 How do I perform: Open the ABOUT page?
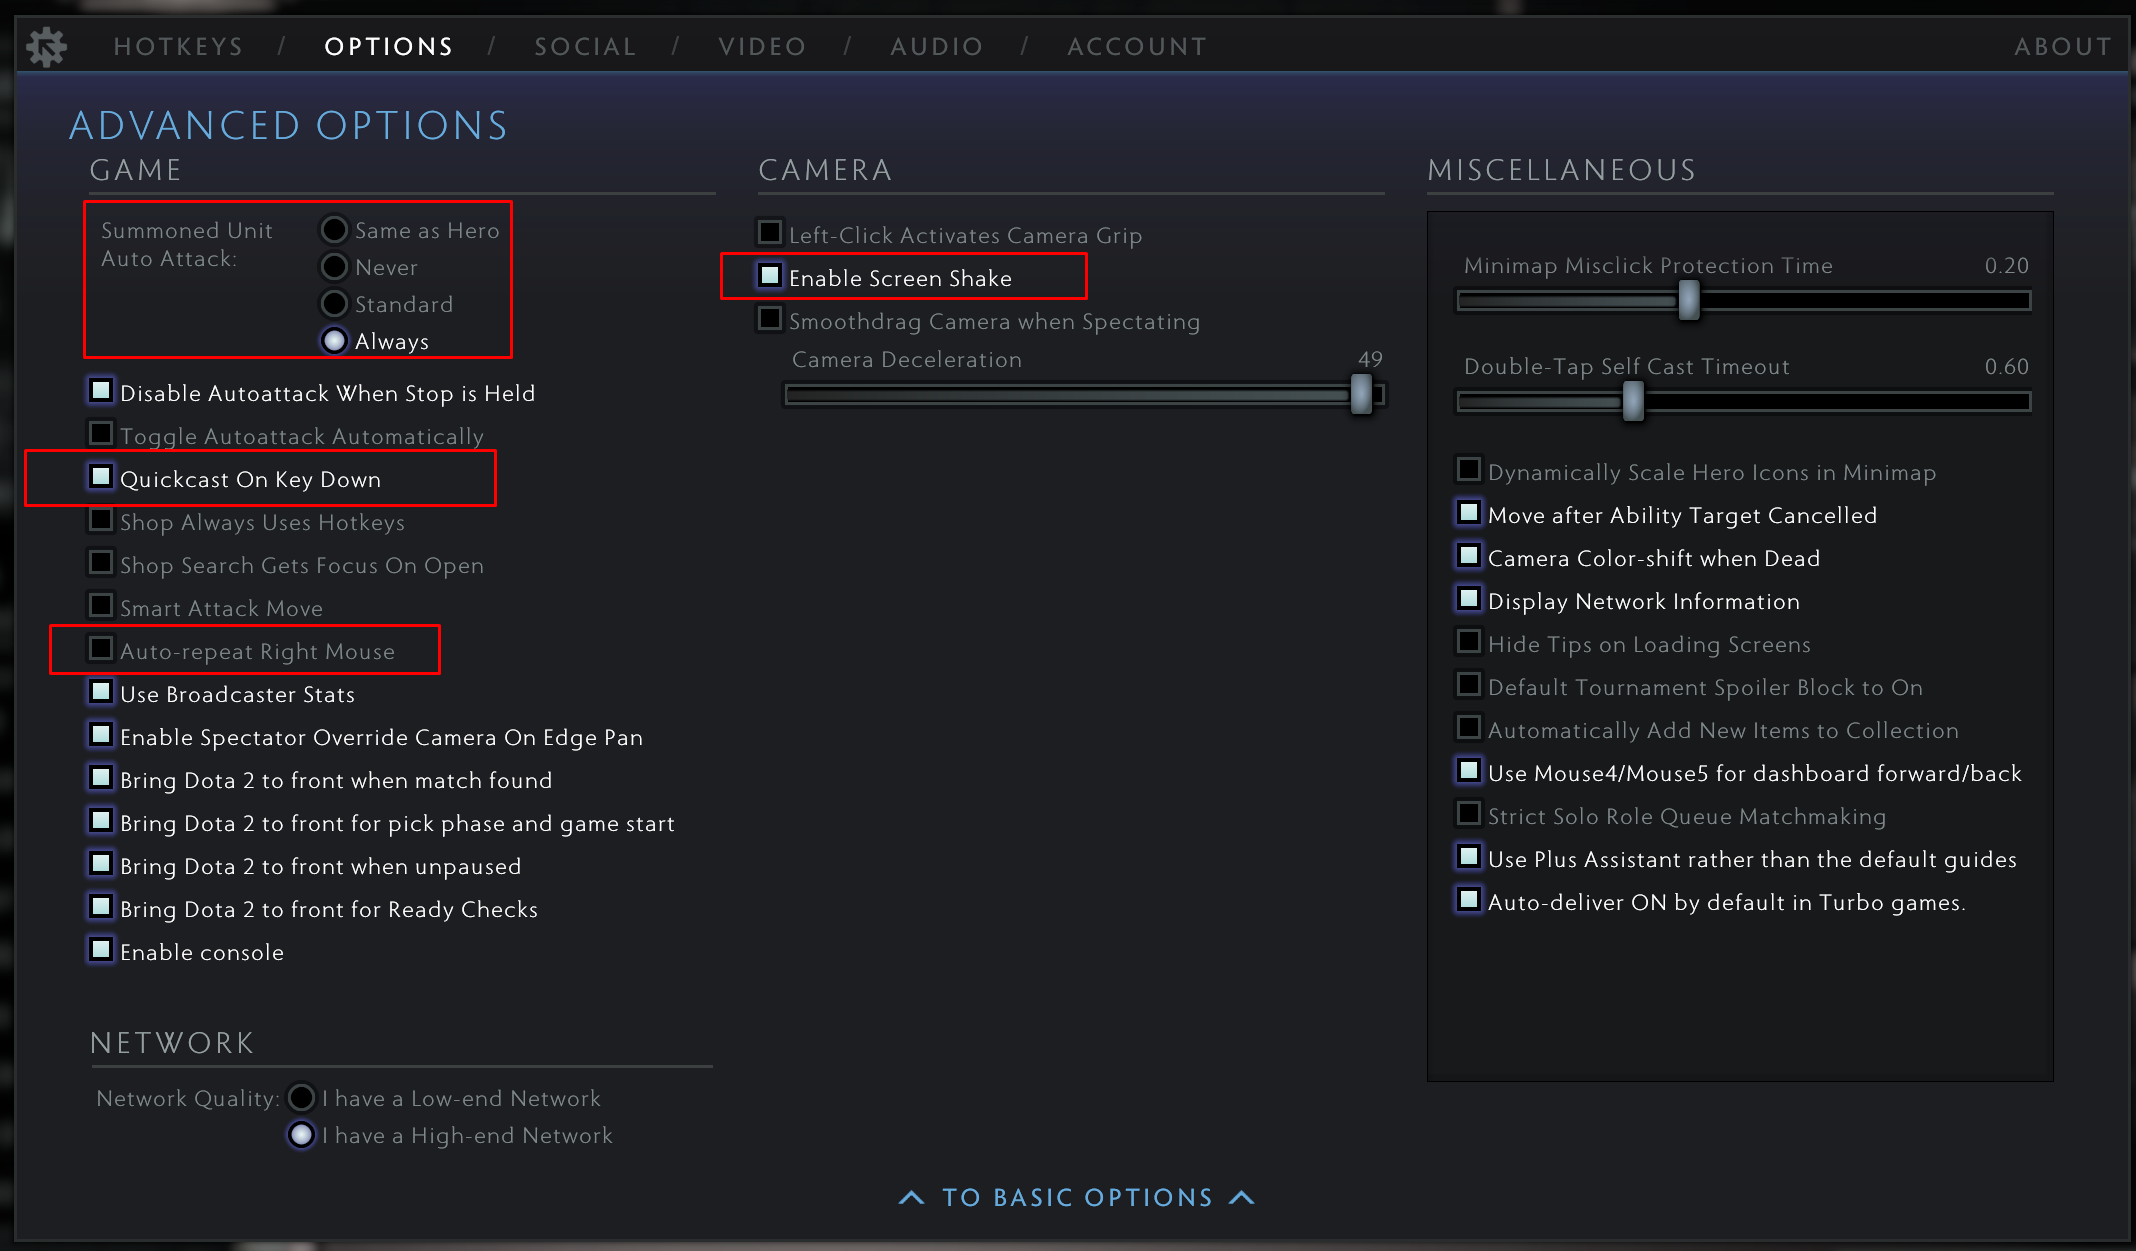click(x=2063, y=46)
